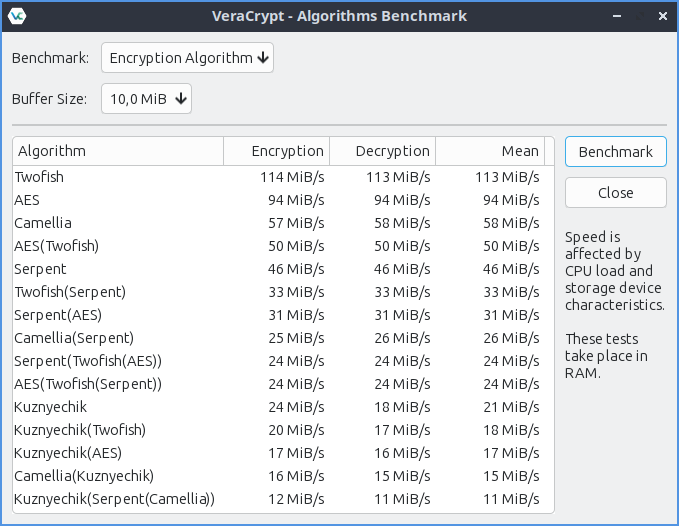679x526 pixels.
Task: Click Camellia(Kuznyechik) encryption value 16 MiB/s
Action: pyautogui.click(x=296, y=476)
